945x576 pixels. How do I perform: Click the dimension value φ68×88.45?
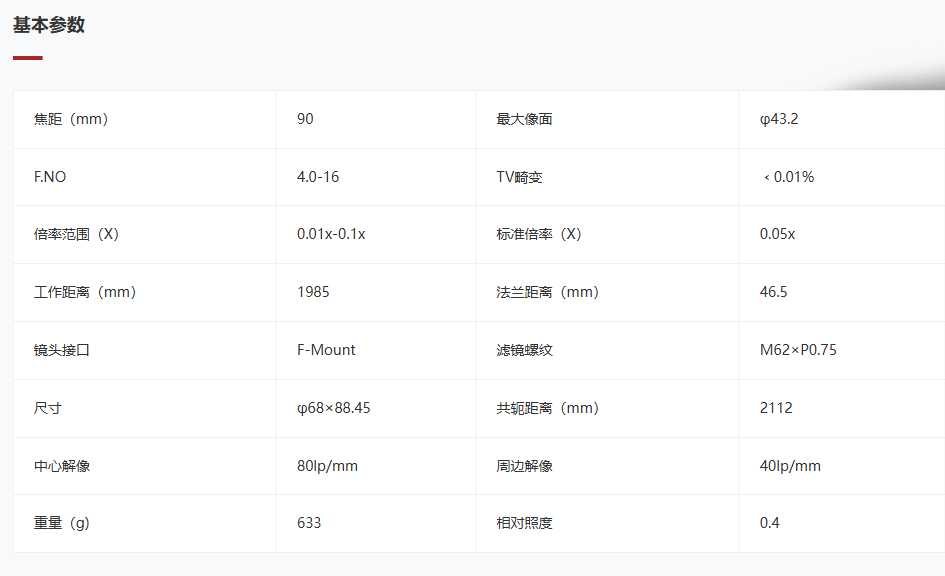[x=333, y=408]
